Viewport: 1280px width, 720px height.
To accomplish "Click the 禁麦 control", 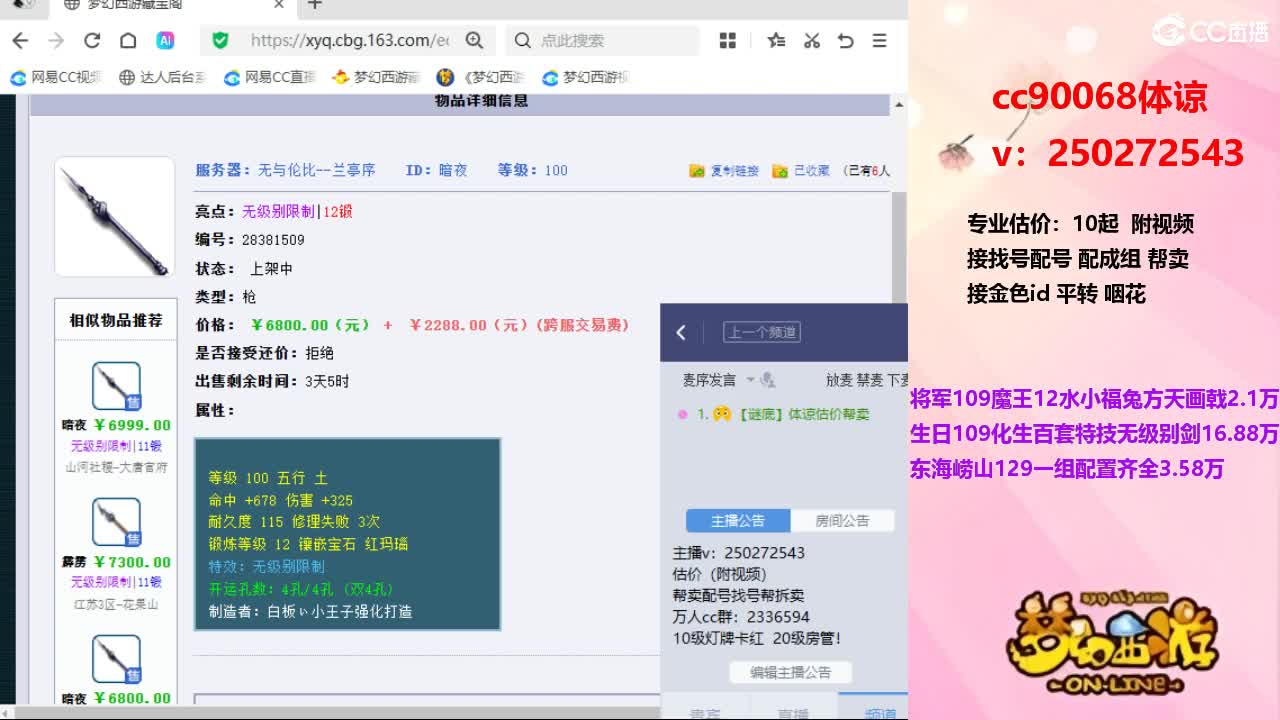I will (x=869, y=380).
